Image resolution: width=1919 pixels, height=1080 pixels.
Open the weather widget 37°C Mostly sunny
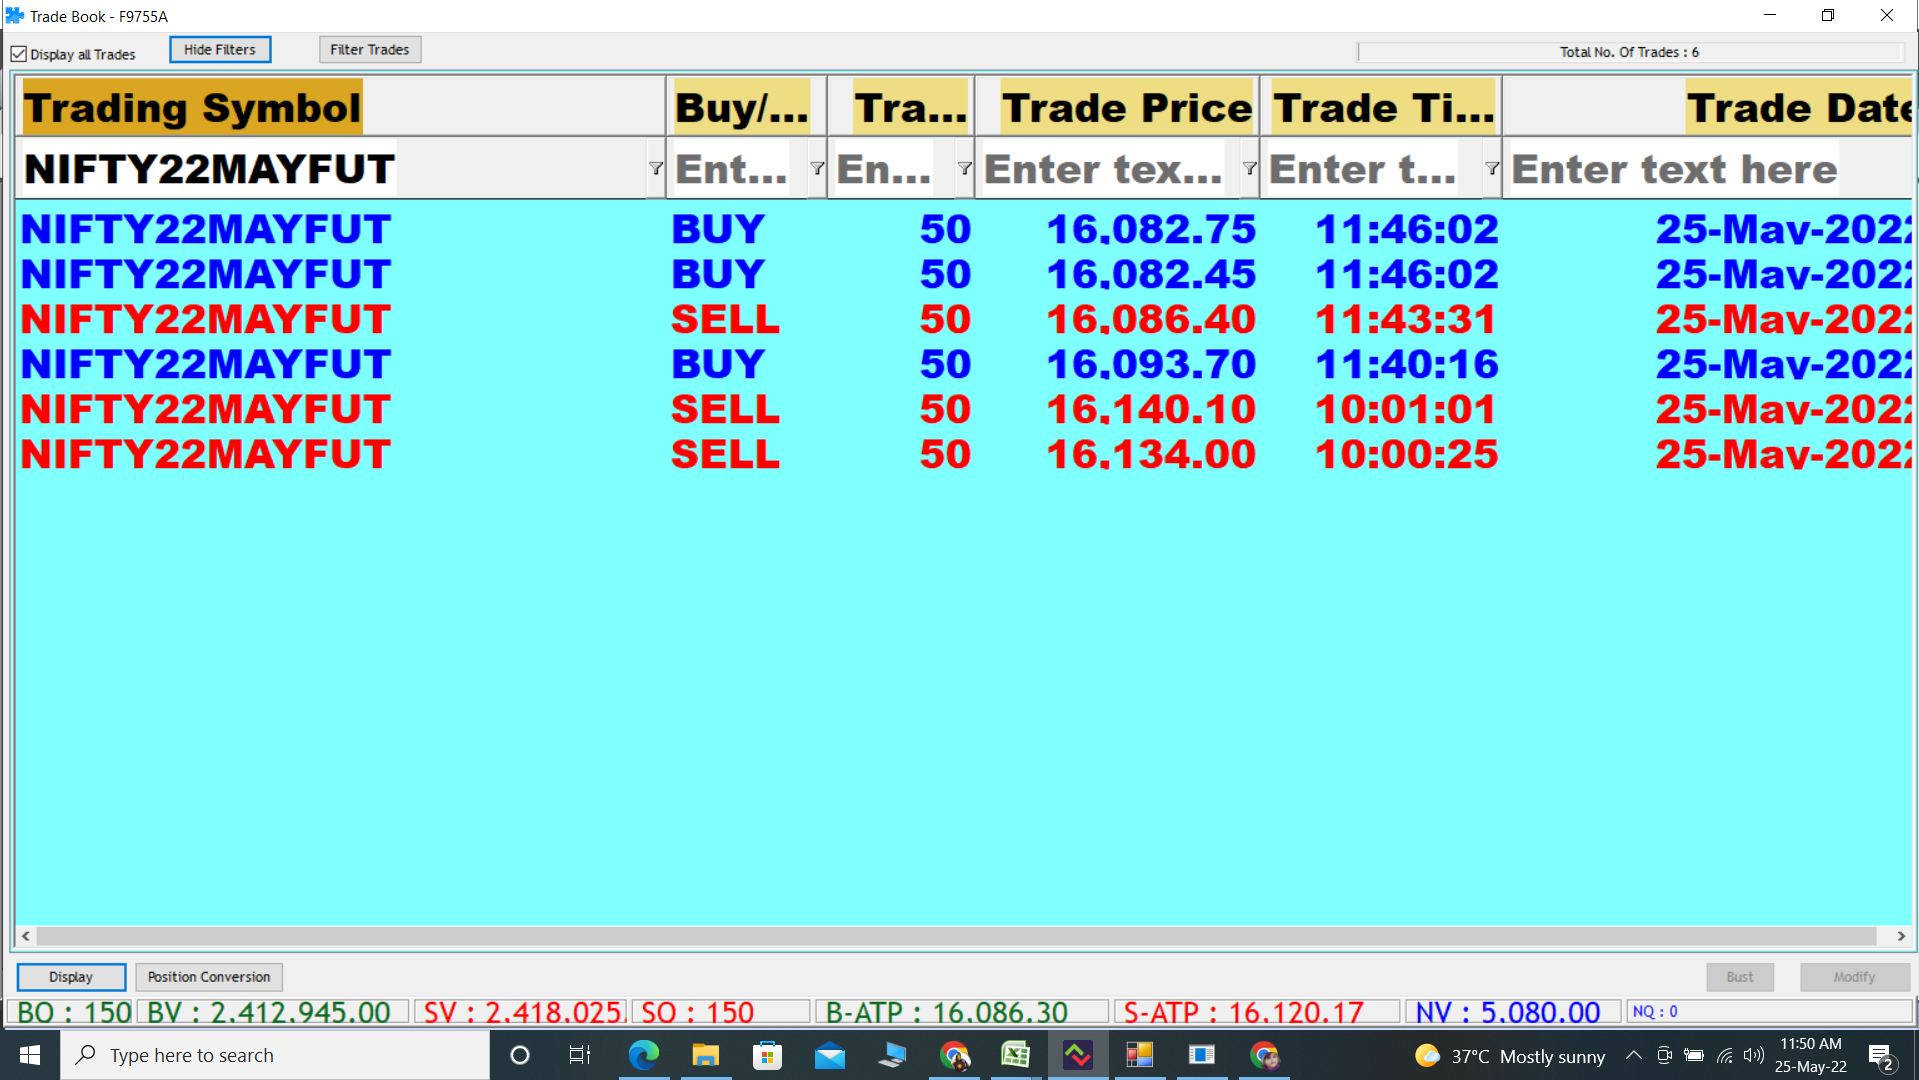1510,1056
